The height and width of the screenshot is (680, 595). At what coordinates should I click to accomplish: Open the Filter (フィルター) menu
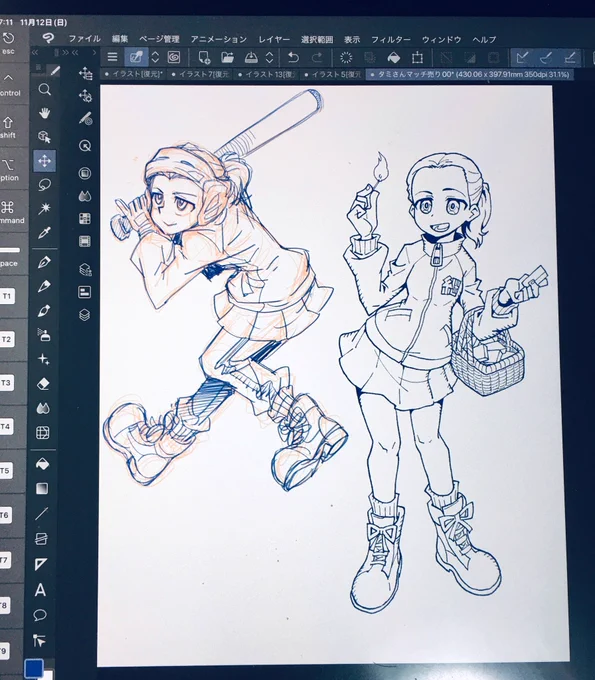(x=391, y=40)
